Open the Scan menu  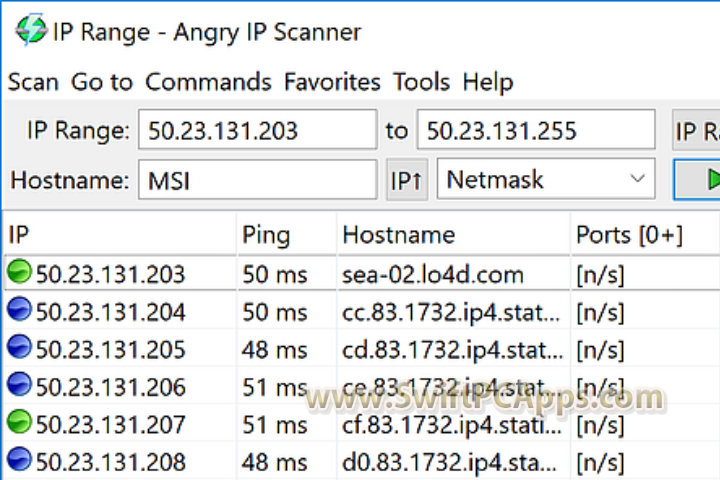coord(33,82)
